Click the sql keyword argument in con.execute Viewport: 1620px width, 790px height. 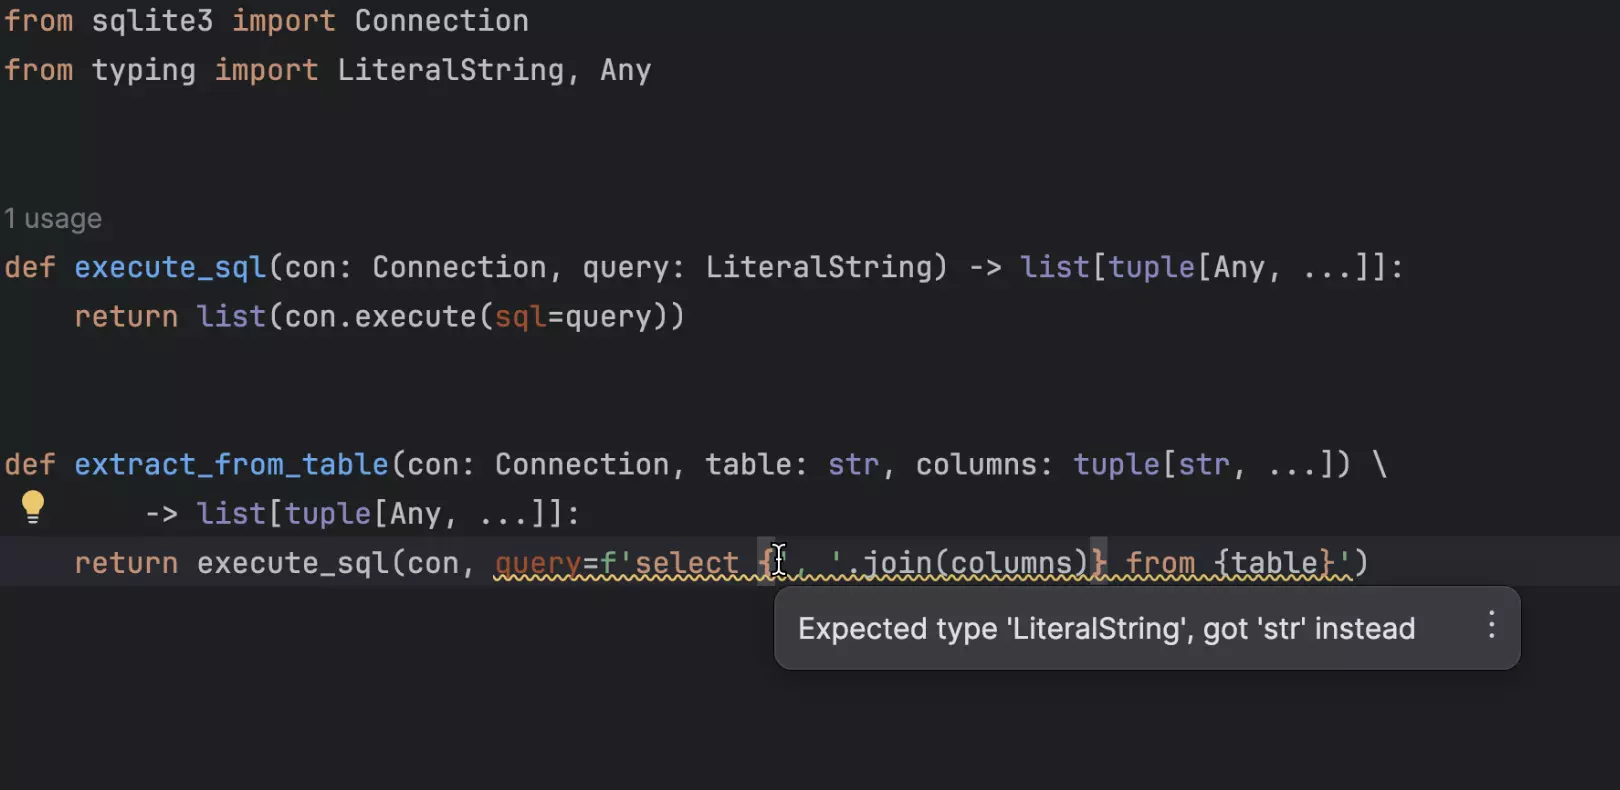click(520, 317)
